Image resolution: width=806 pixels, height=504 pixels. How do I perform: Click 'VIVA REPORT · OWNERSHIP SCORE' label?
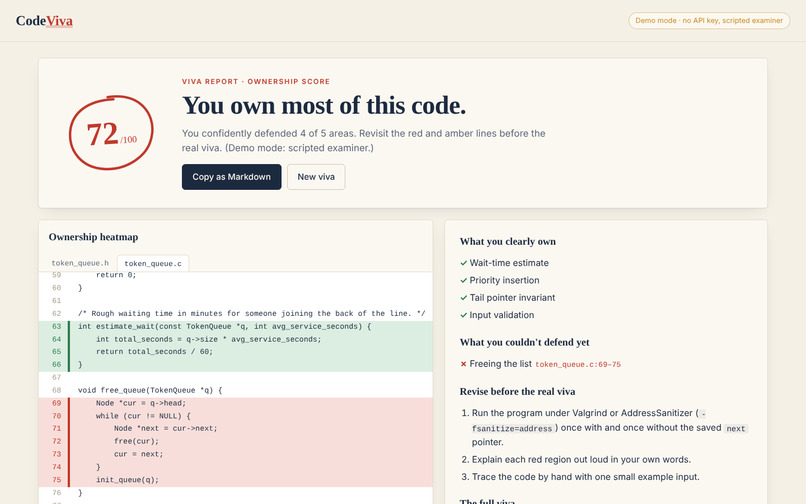click(256, 81)
